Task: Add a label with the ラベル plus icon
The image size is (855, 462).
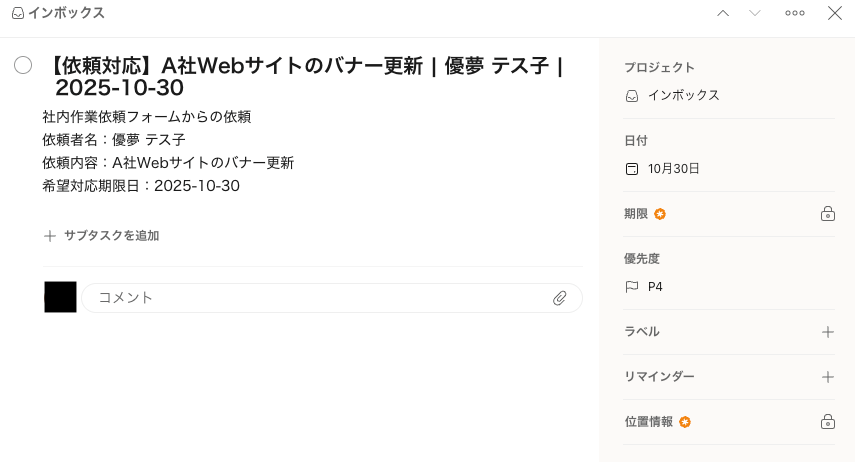Action: click(x=827, y=332)
